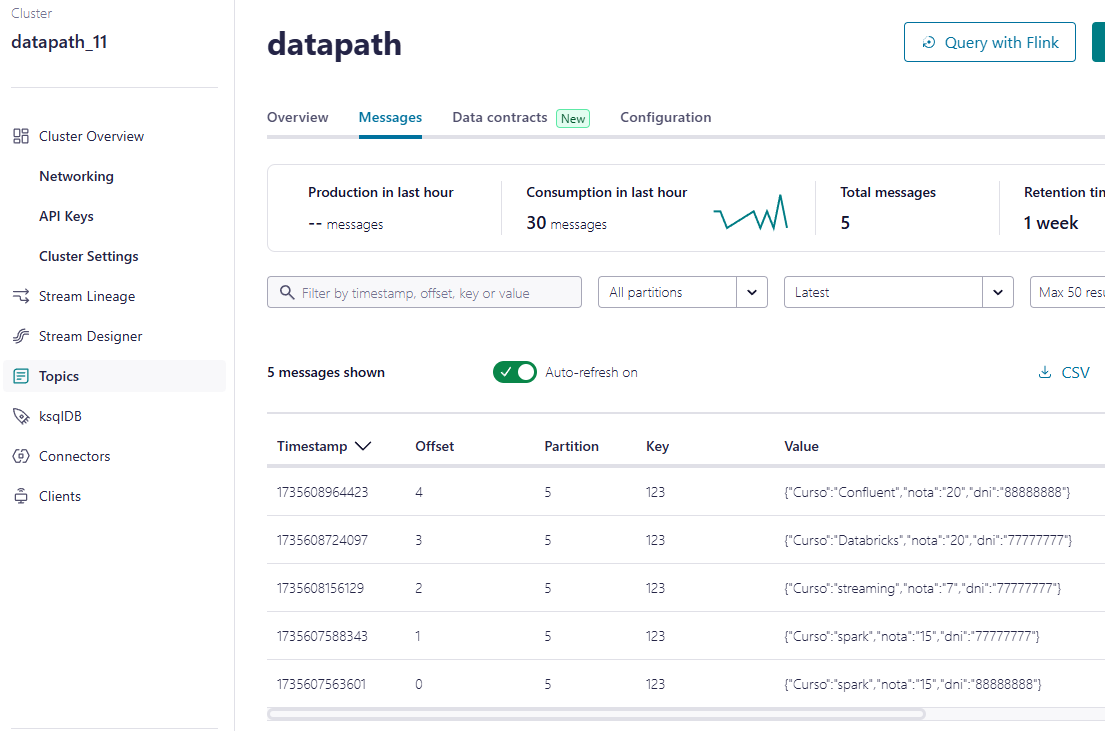Click timestamp 1735607563601
The height and width of the screenshot is (731, 1105).
(321, 684)
